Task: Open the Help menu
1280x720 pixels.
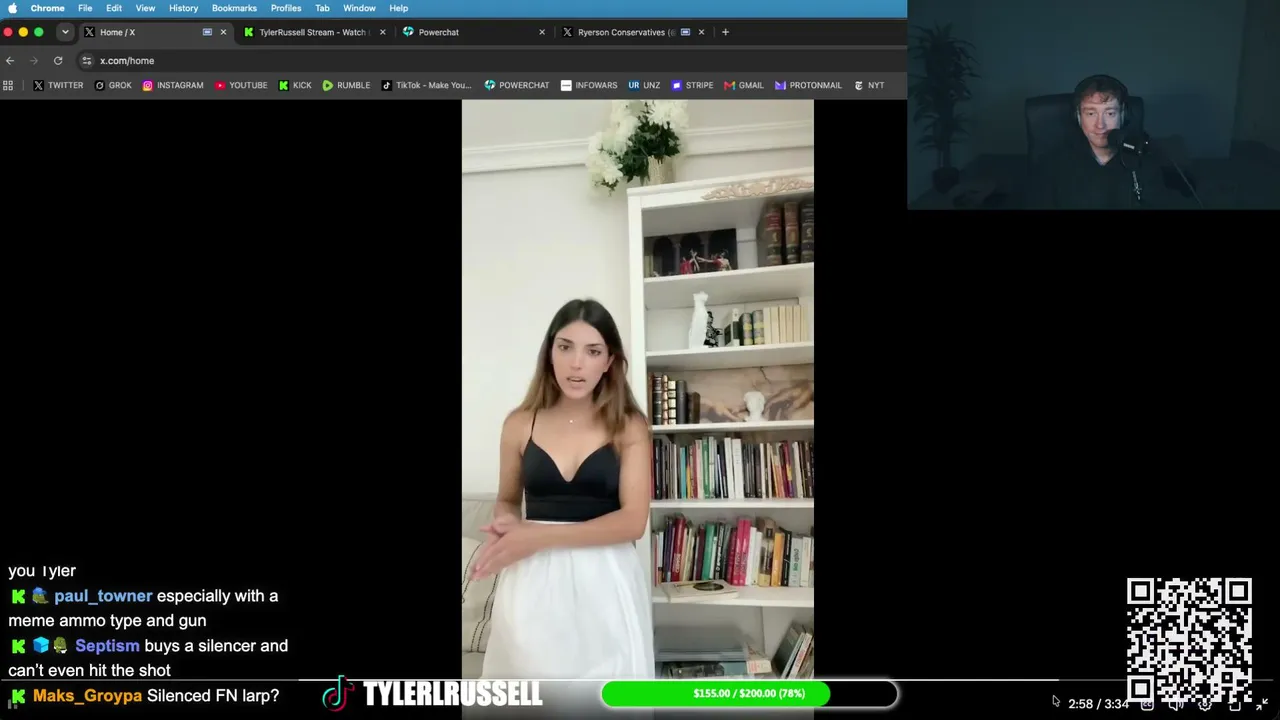Action: [x=399, y=8]
